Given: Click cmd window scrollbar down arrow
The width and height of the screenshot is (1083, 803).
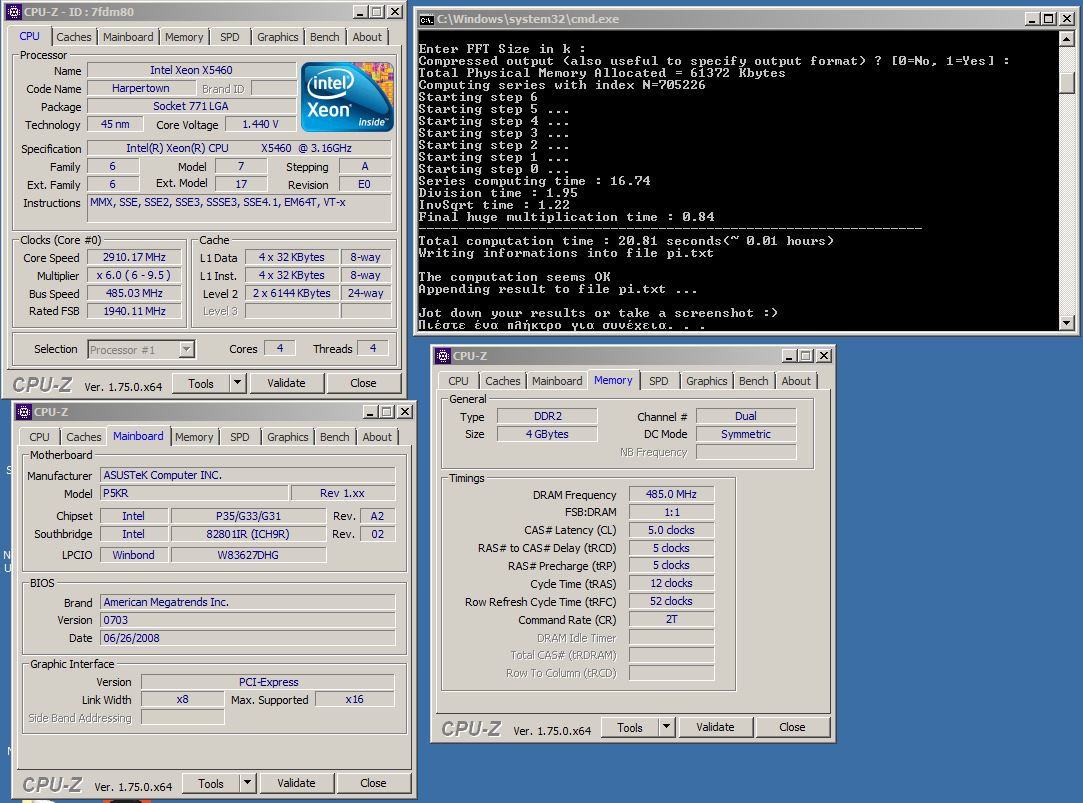Looking at the screenshot, I should [x=1067, y=322].
